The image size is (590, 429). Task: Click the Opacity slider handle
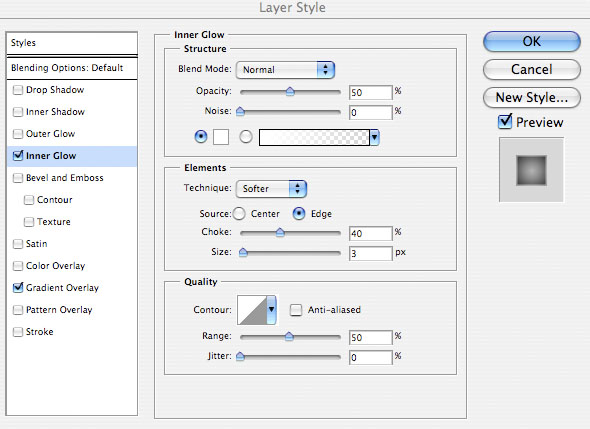pyautogui.click(x=290, y=91)
